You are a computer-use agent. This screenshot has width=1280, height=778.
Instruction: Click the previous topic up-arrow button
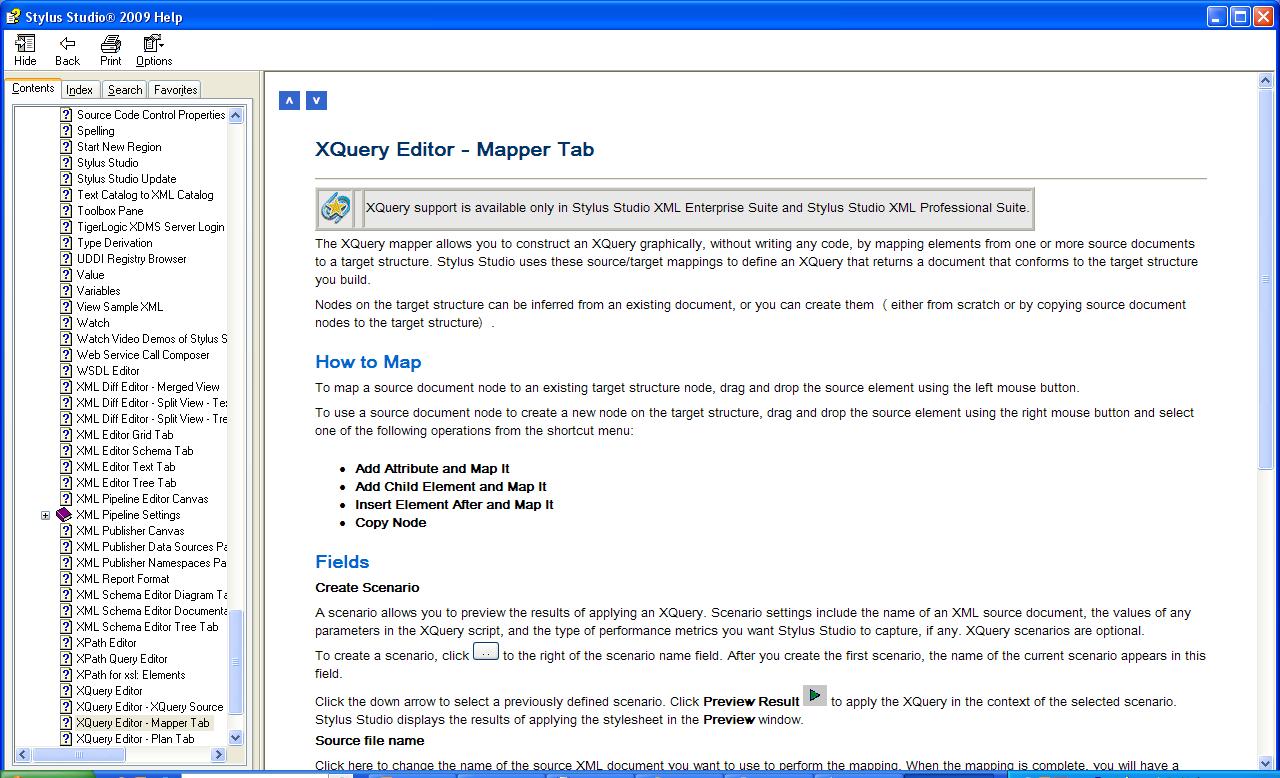coord(289,100)
